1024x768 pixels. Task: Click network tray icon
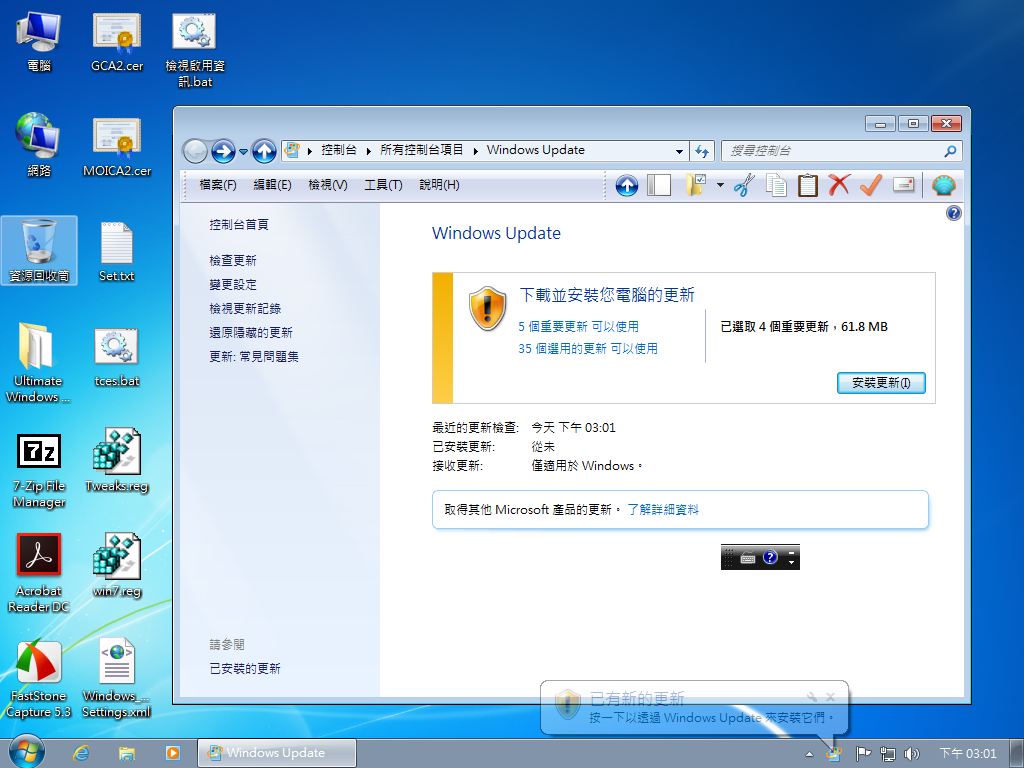coord(888,754)
